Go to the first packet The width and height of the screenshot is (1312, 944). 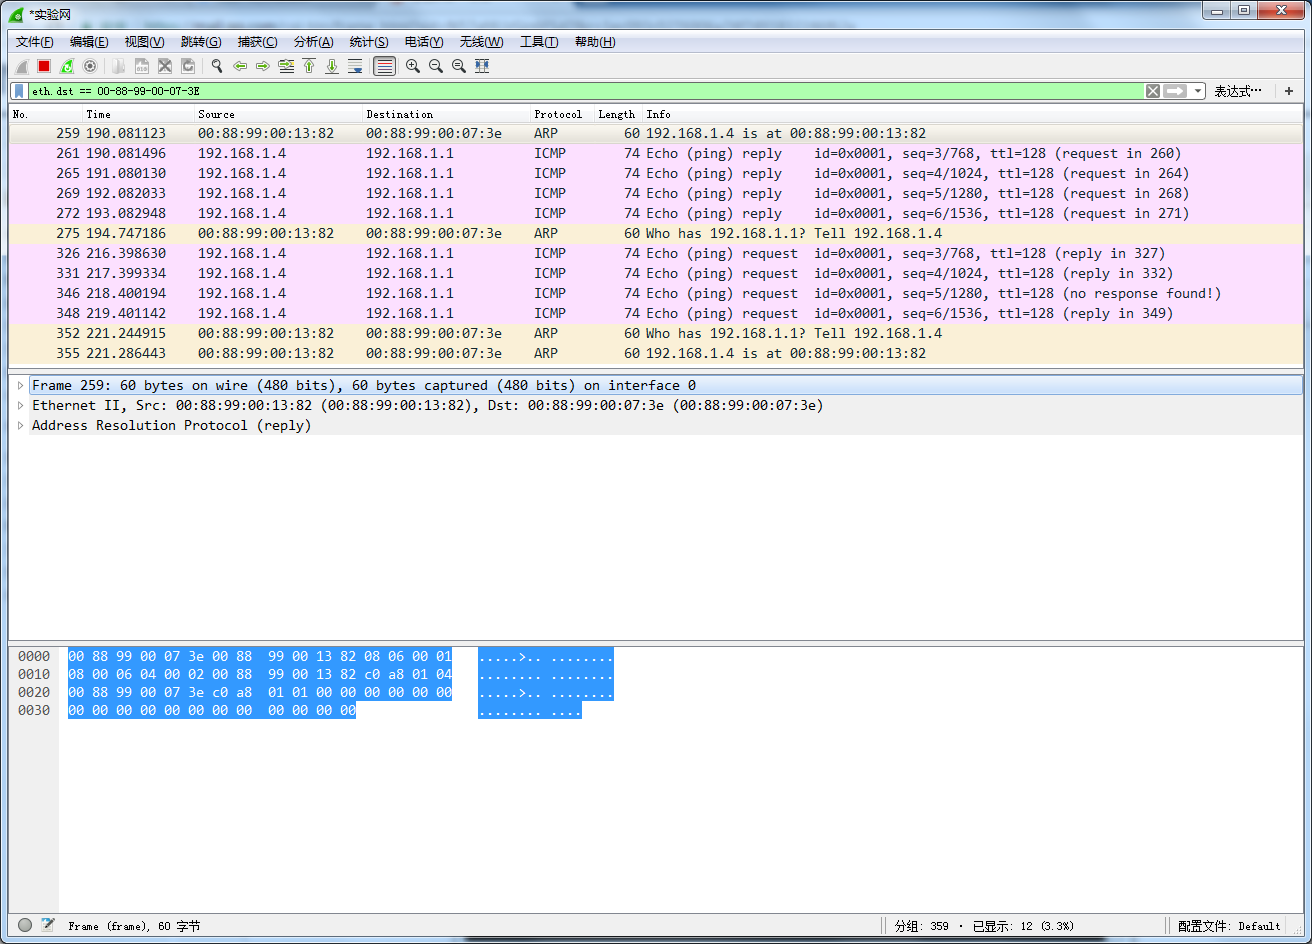coord(309,66)
